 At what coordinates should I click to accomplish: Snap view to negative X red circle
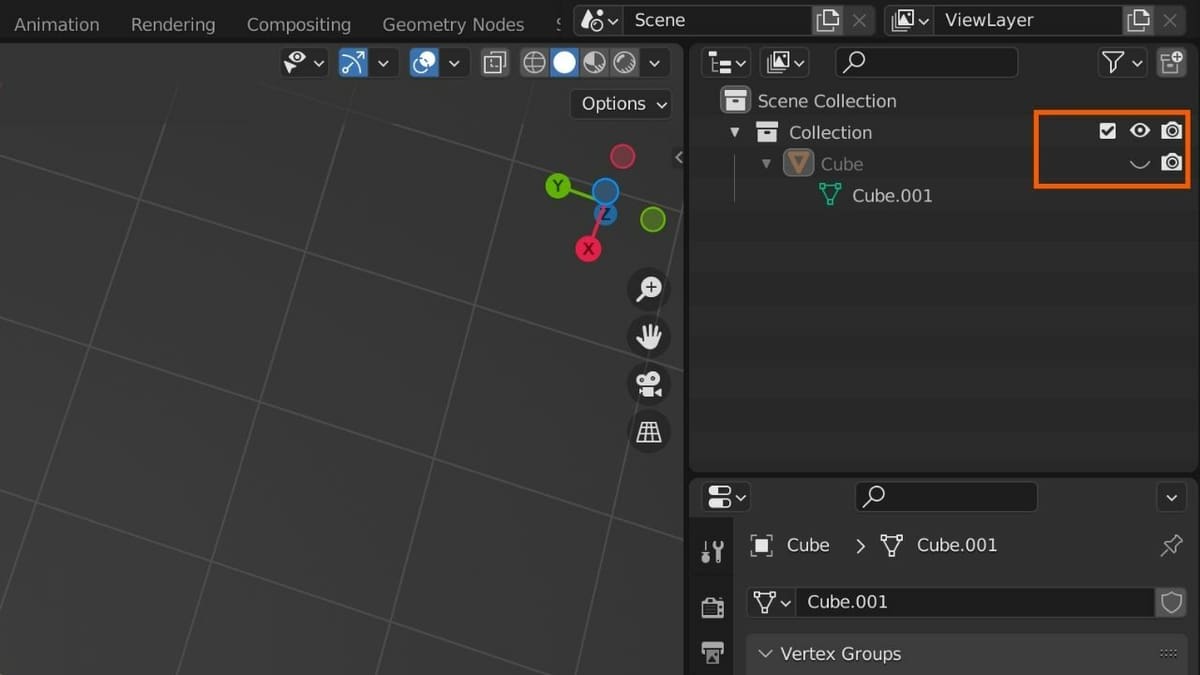(623, 156)
